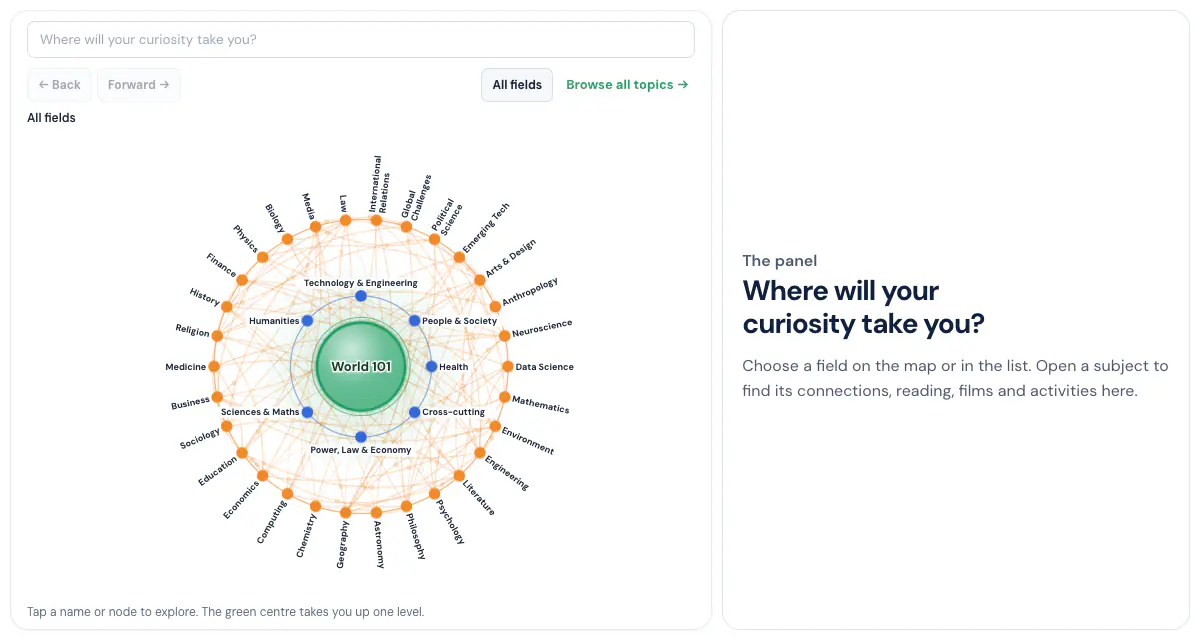Choose the Mathematics subject on the map
The width and height of the screenshot is (1200, 640).
[x=505, y=397]
